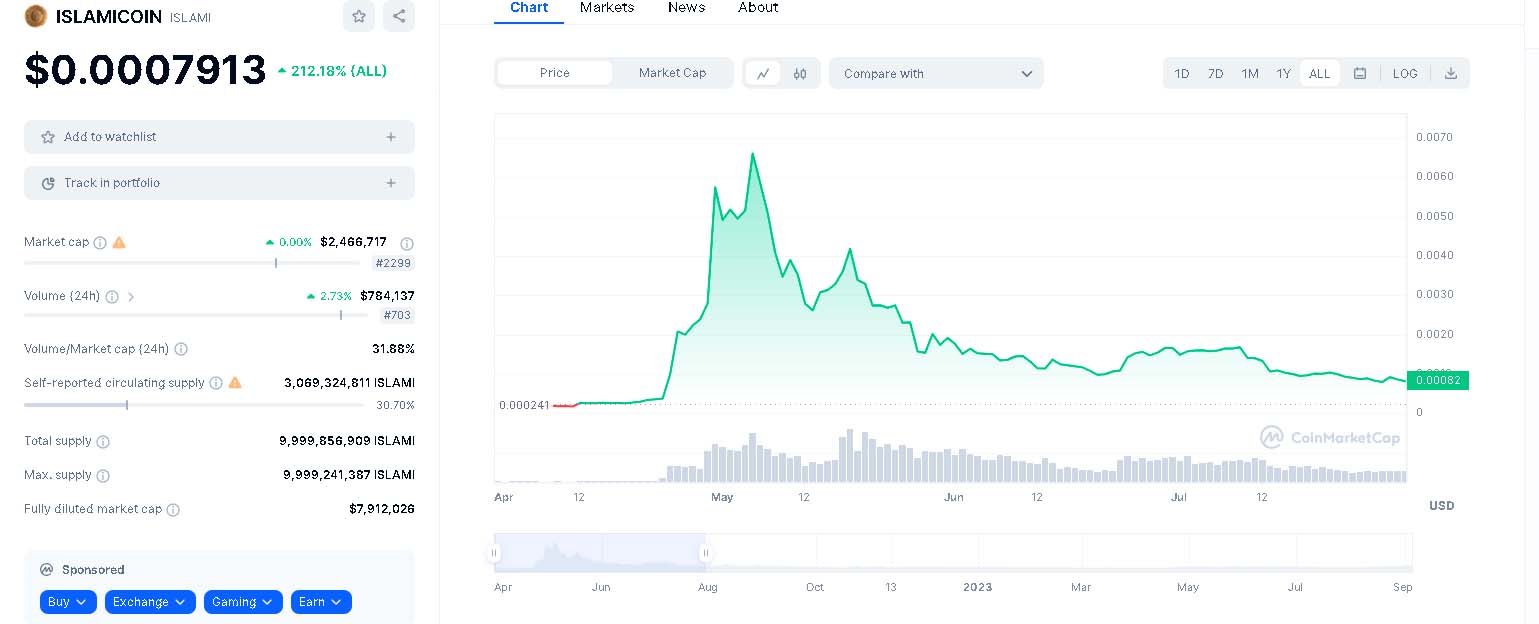
Task: Click the info icon next to Max. supply
Action: pyautogui.click(x=103, y=475)
